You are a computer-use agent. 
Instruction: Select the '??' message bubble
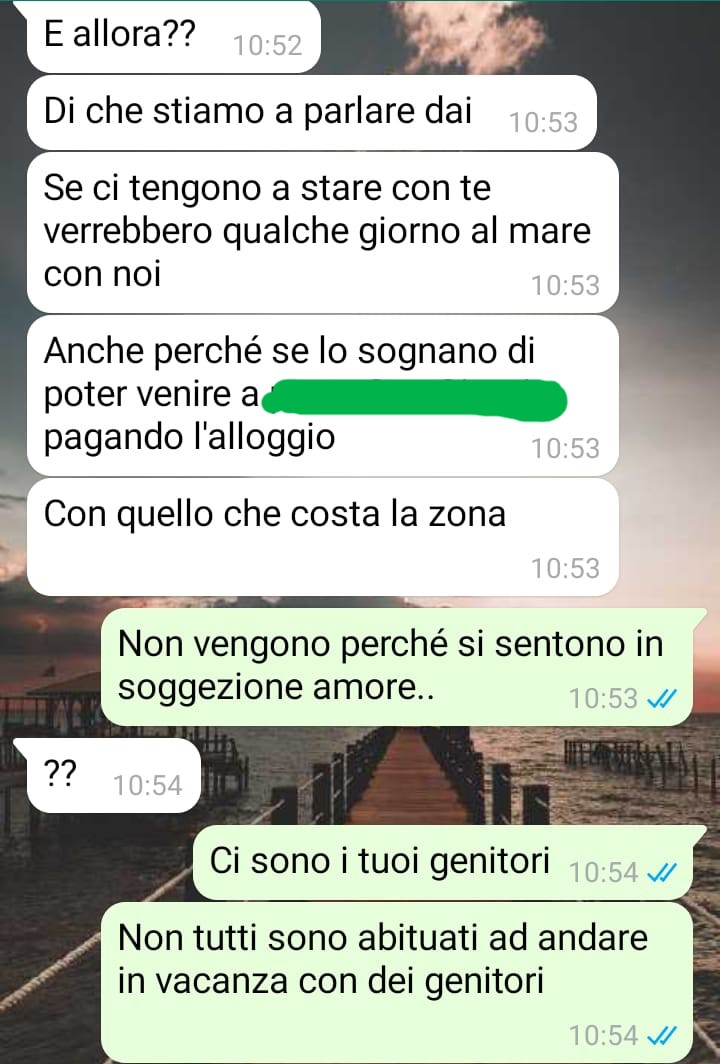coord(107,776)
